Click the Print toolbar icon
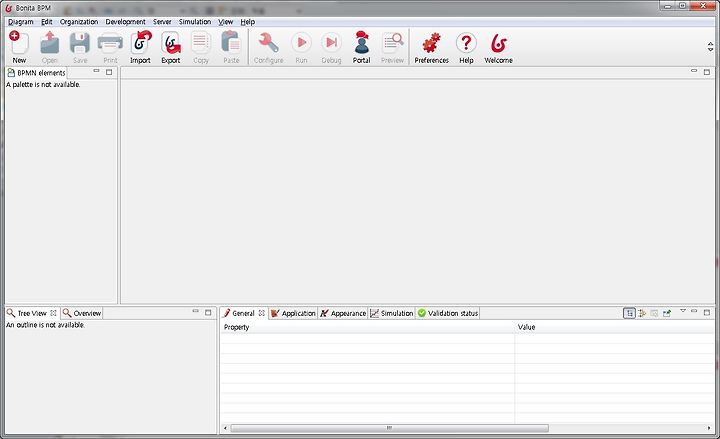720x439 pixels. [x=110, y=47]
